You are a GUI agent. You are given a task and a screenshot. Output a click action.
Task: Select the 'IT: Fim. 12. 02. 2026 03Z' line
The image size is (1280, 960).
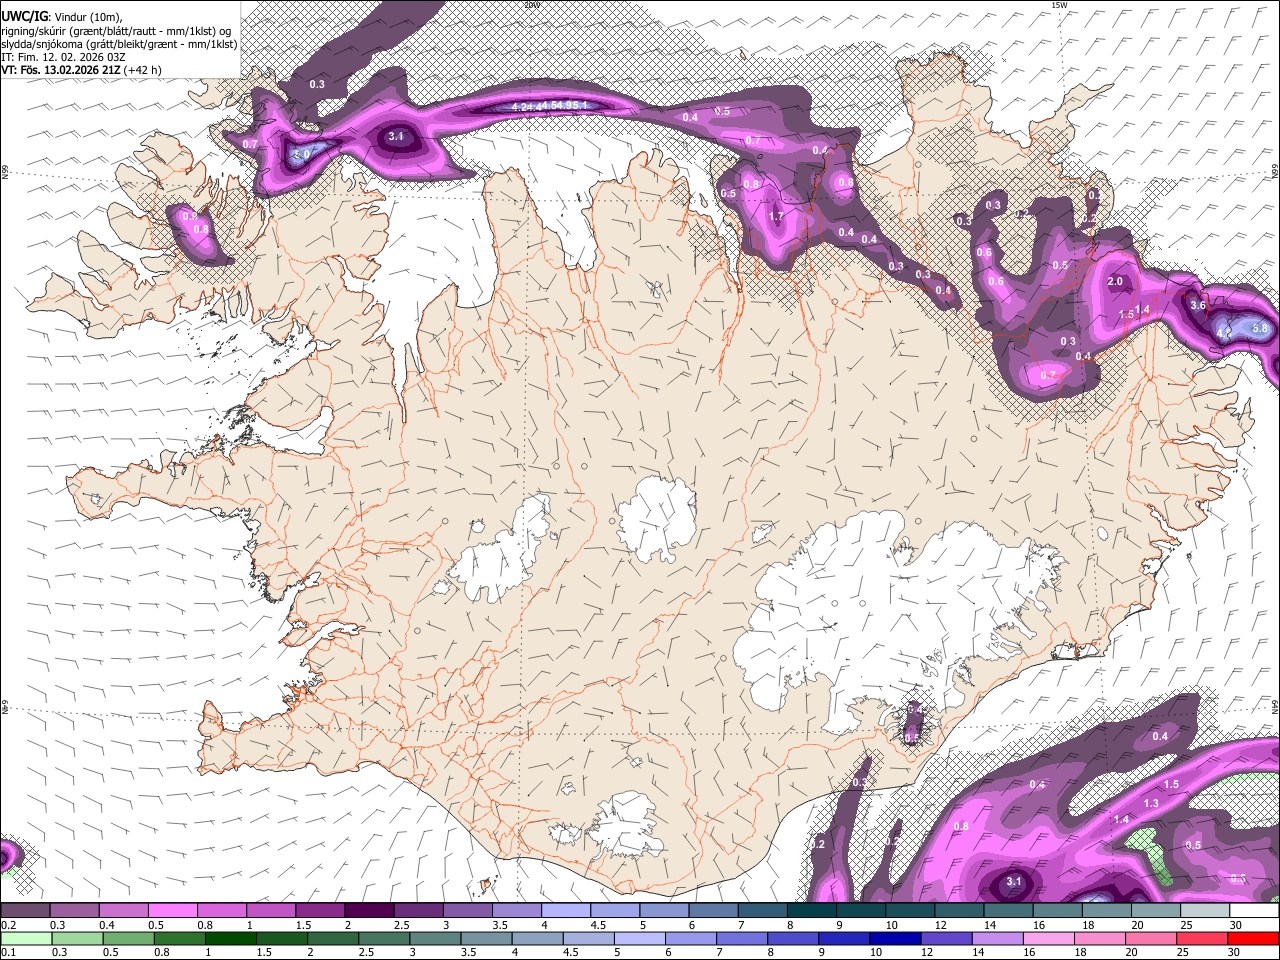point(63,57)
